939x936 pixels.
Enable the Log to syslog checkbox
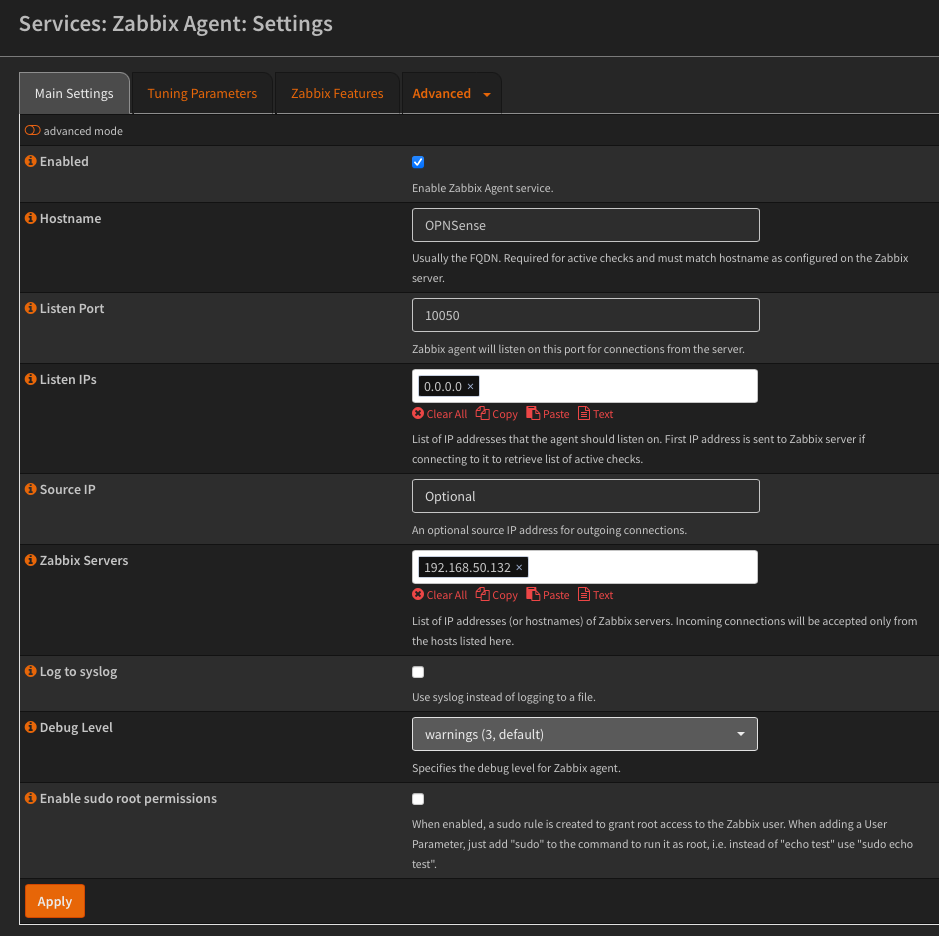point(417,671)
